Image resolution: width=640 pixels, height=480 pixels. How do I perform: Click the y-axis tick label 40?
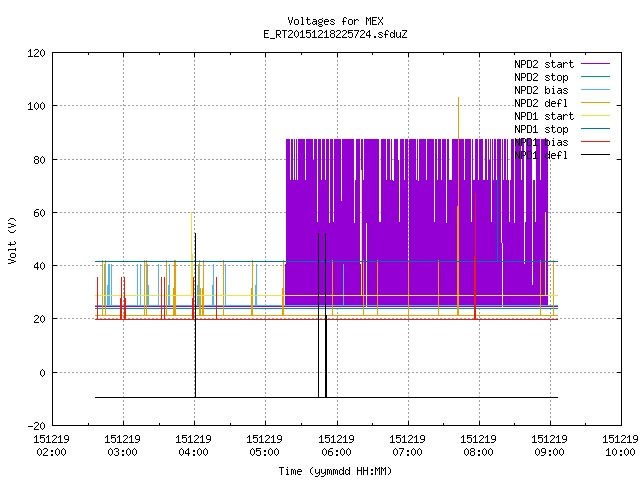point(39,266)
